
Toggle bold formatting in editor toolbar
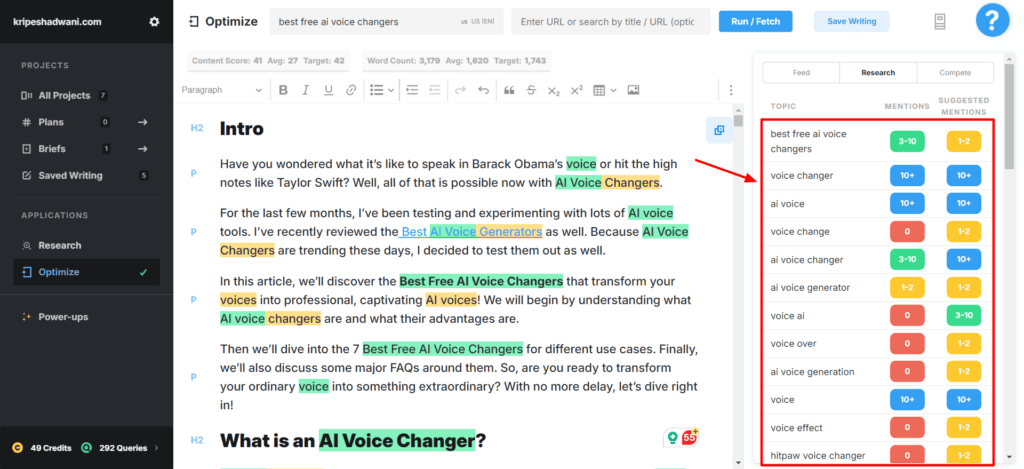[283, 90]
